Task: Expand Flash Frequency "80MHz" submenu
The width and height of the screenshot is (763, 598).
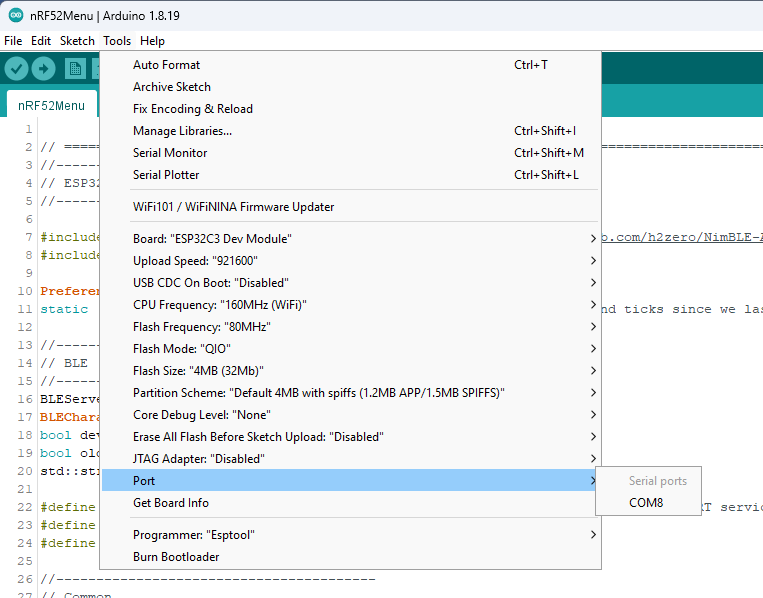Action: pos(350,326)
